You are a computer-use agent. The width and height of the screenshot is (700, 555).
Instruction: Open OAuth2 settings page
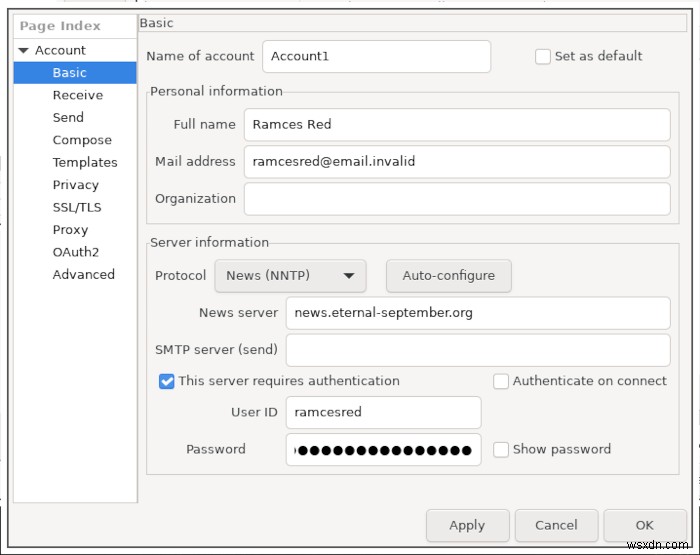(75, 252)
